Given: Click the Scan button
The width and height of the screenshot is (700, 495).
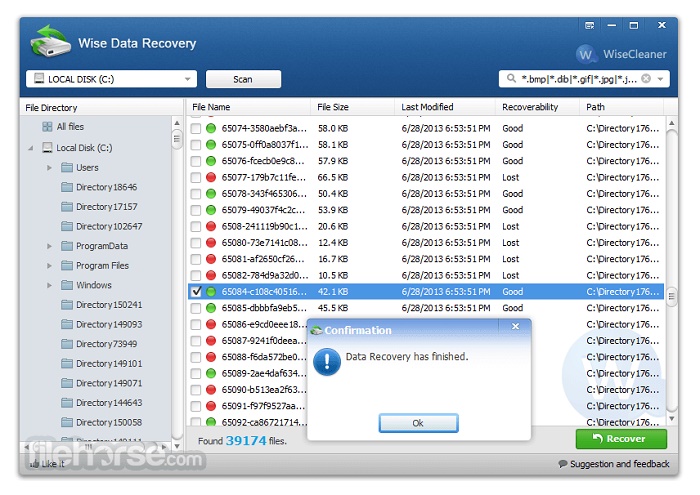Looking at the screenshot, I should (243, 79).
